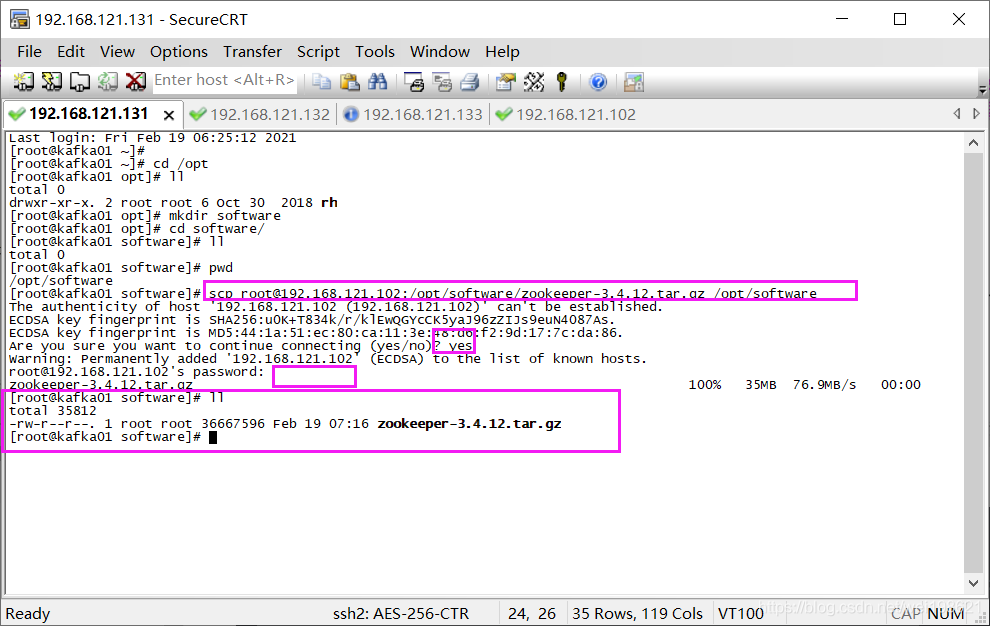Focus the Enter host input field
The image size is (990, 626).
(225, 80)
